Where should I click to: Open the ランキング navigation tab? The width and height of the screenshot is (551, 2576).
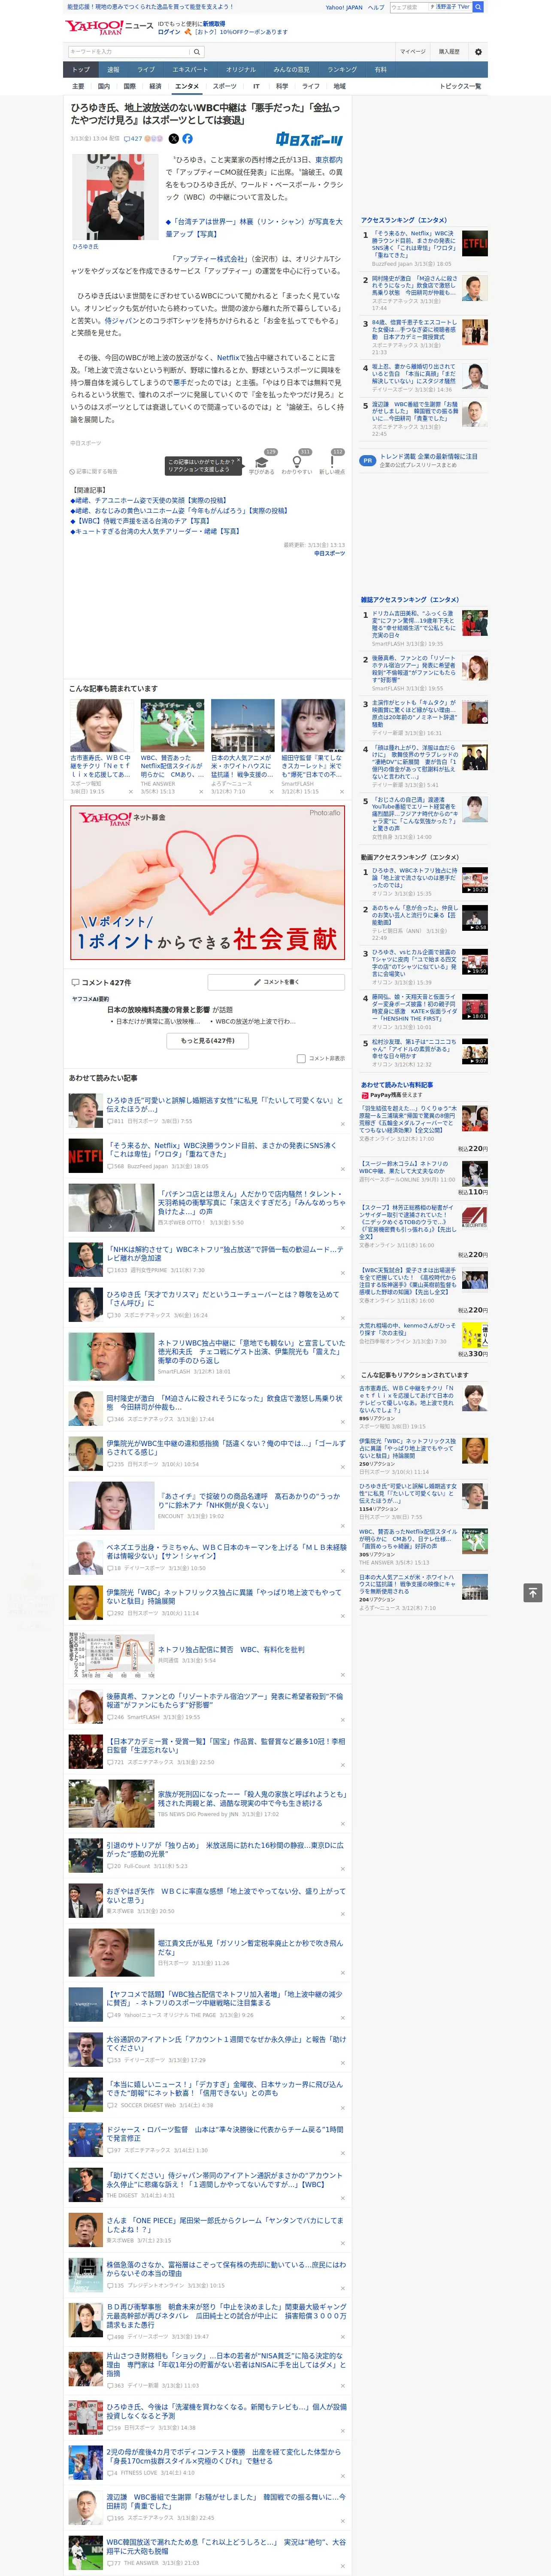(x=342, y=70)
